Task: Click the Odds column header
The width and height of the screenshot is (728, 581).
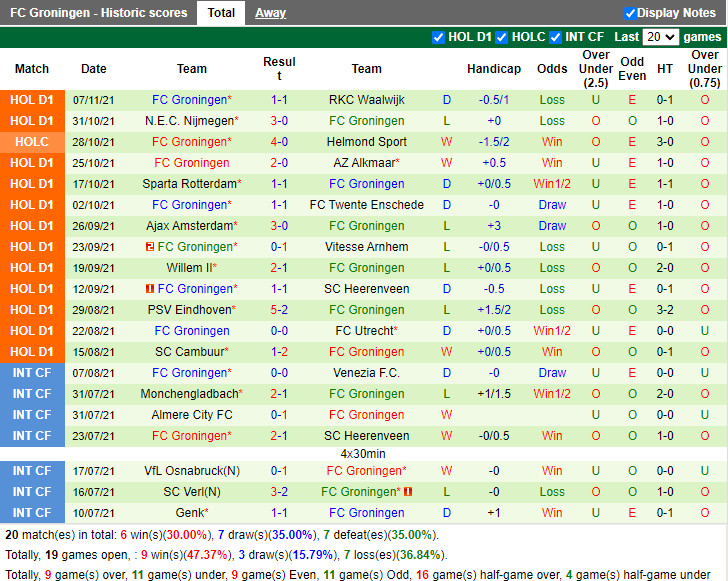Action: coord(552,69)
